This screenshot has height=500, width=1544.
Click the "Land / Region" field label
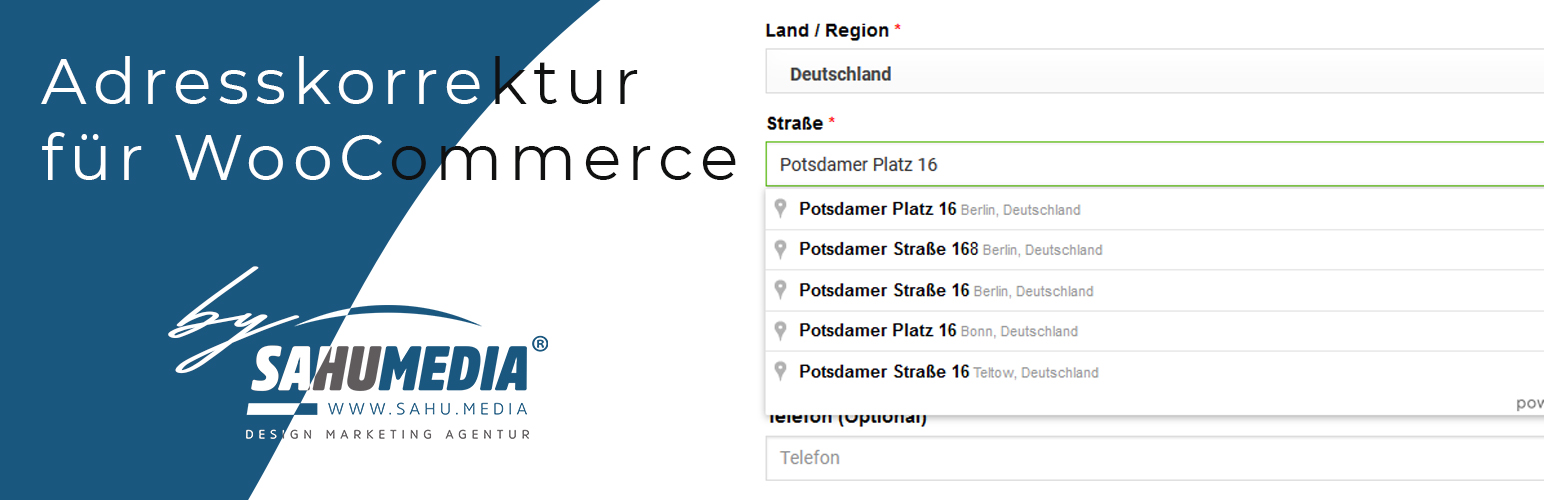click(827, 31)
